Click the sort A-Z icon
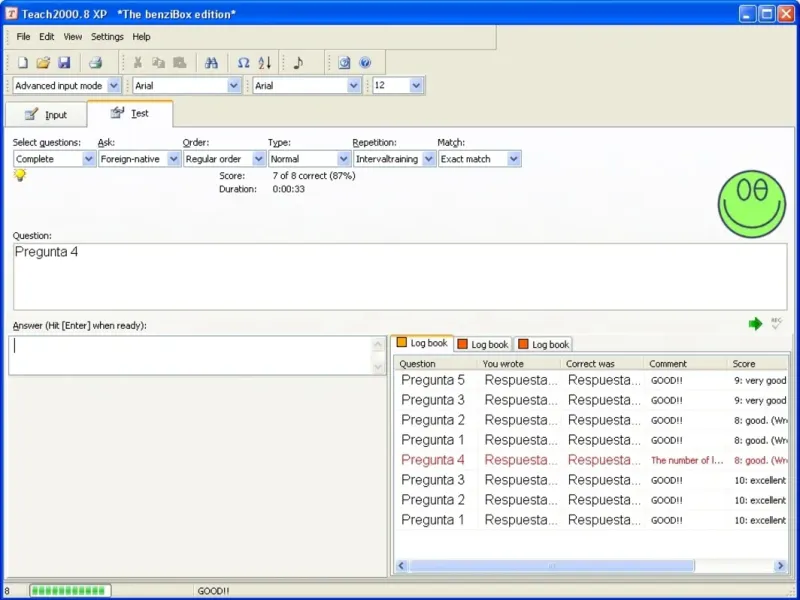800x600 pixels. coord(264,62)
